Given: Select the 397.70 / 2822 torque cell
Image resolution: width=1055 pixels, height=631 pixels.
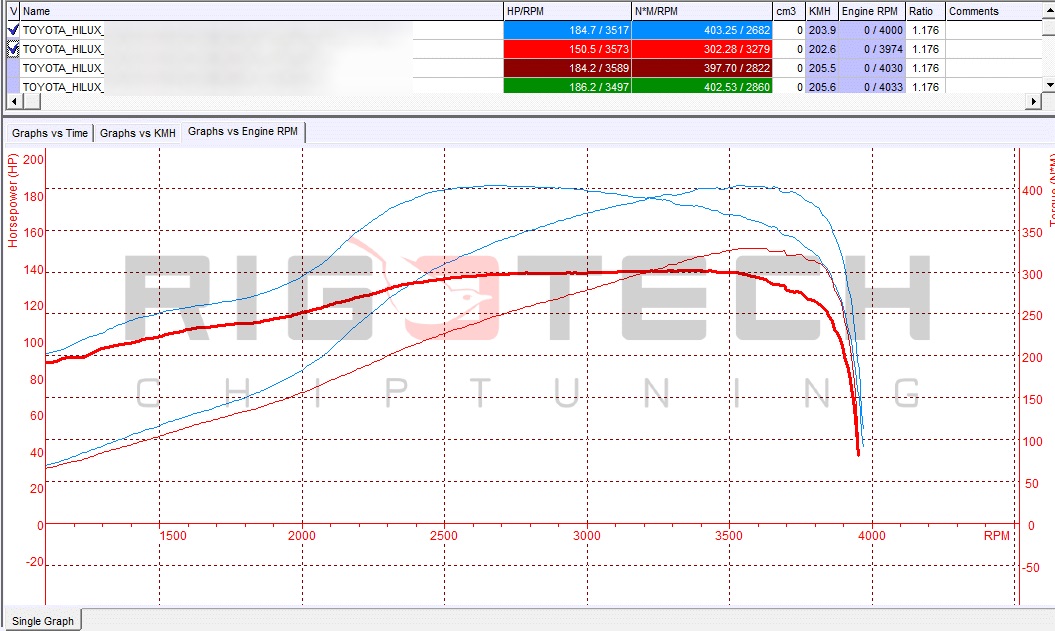Looking at the screenshot, I should pyautogui.click(x=702, y=67).
